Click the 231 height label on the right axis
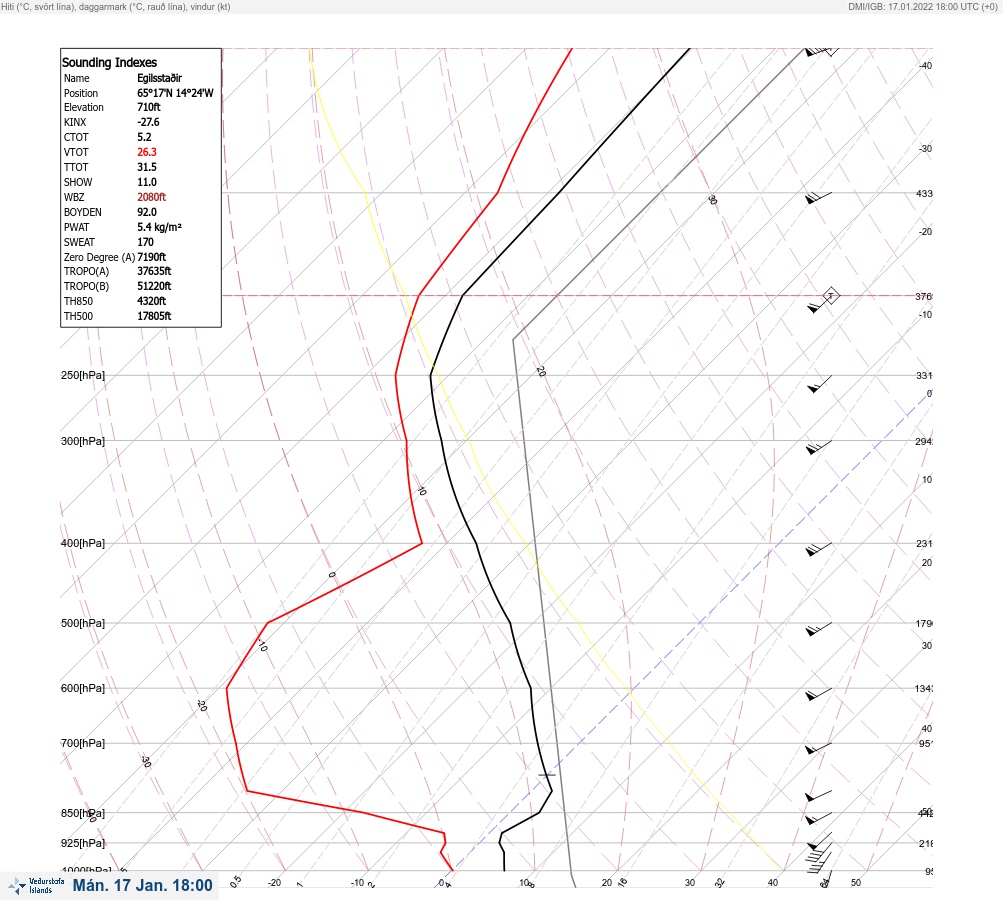 pos(924,544)
